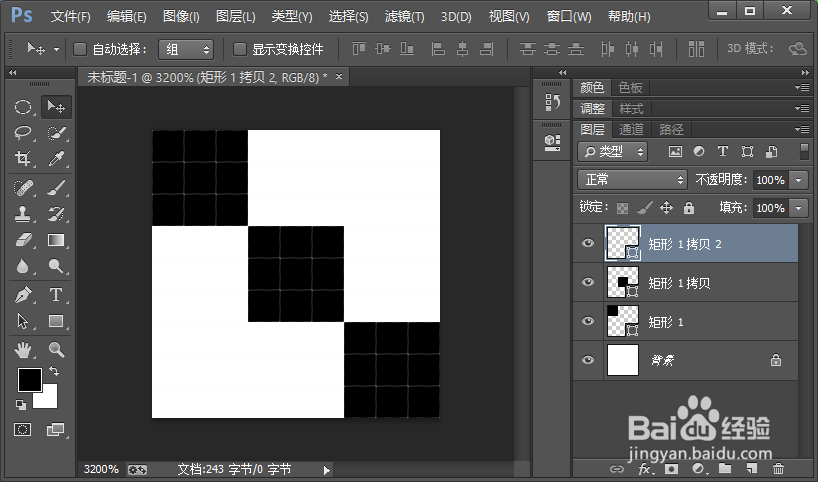Open the 3D panel icon

point(552,142)
